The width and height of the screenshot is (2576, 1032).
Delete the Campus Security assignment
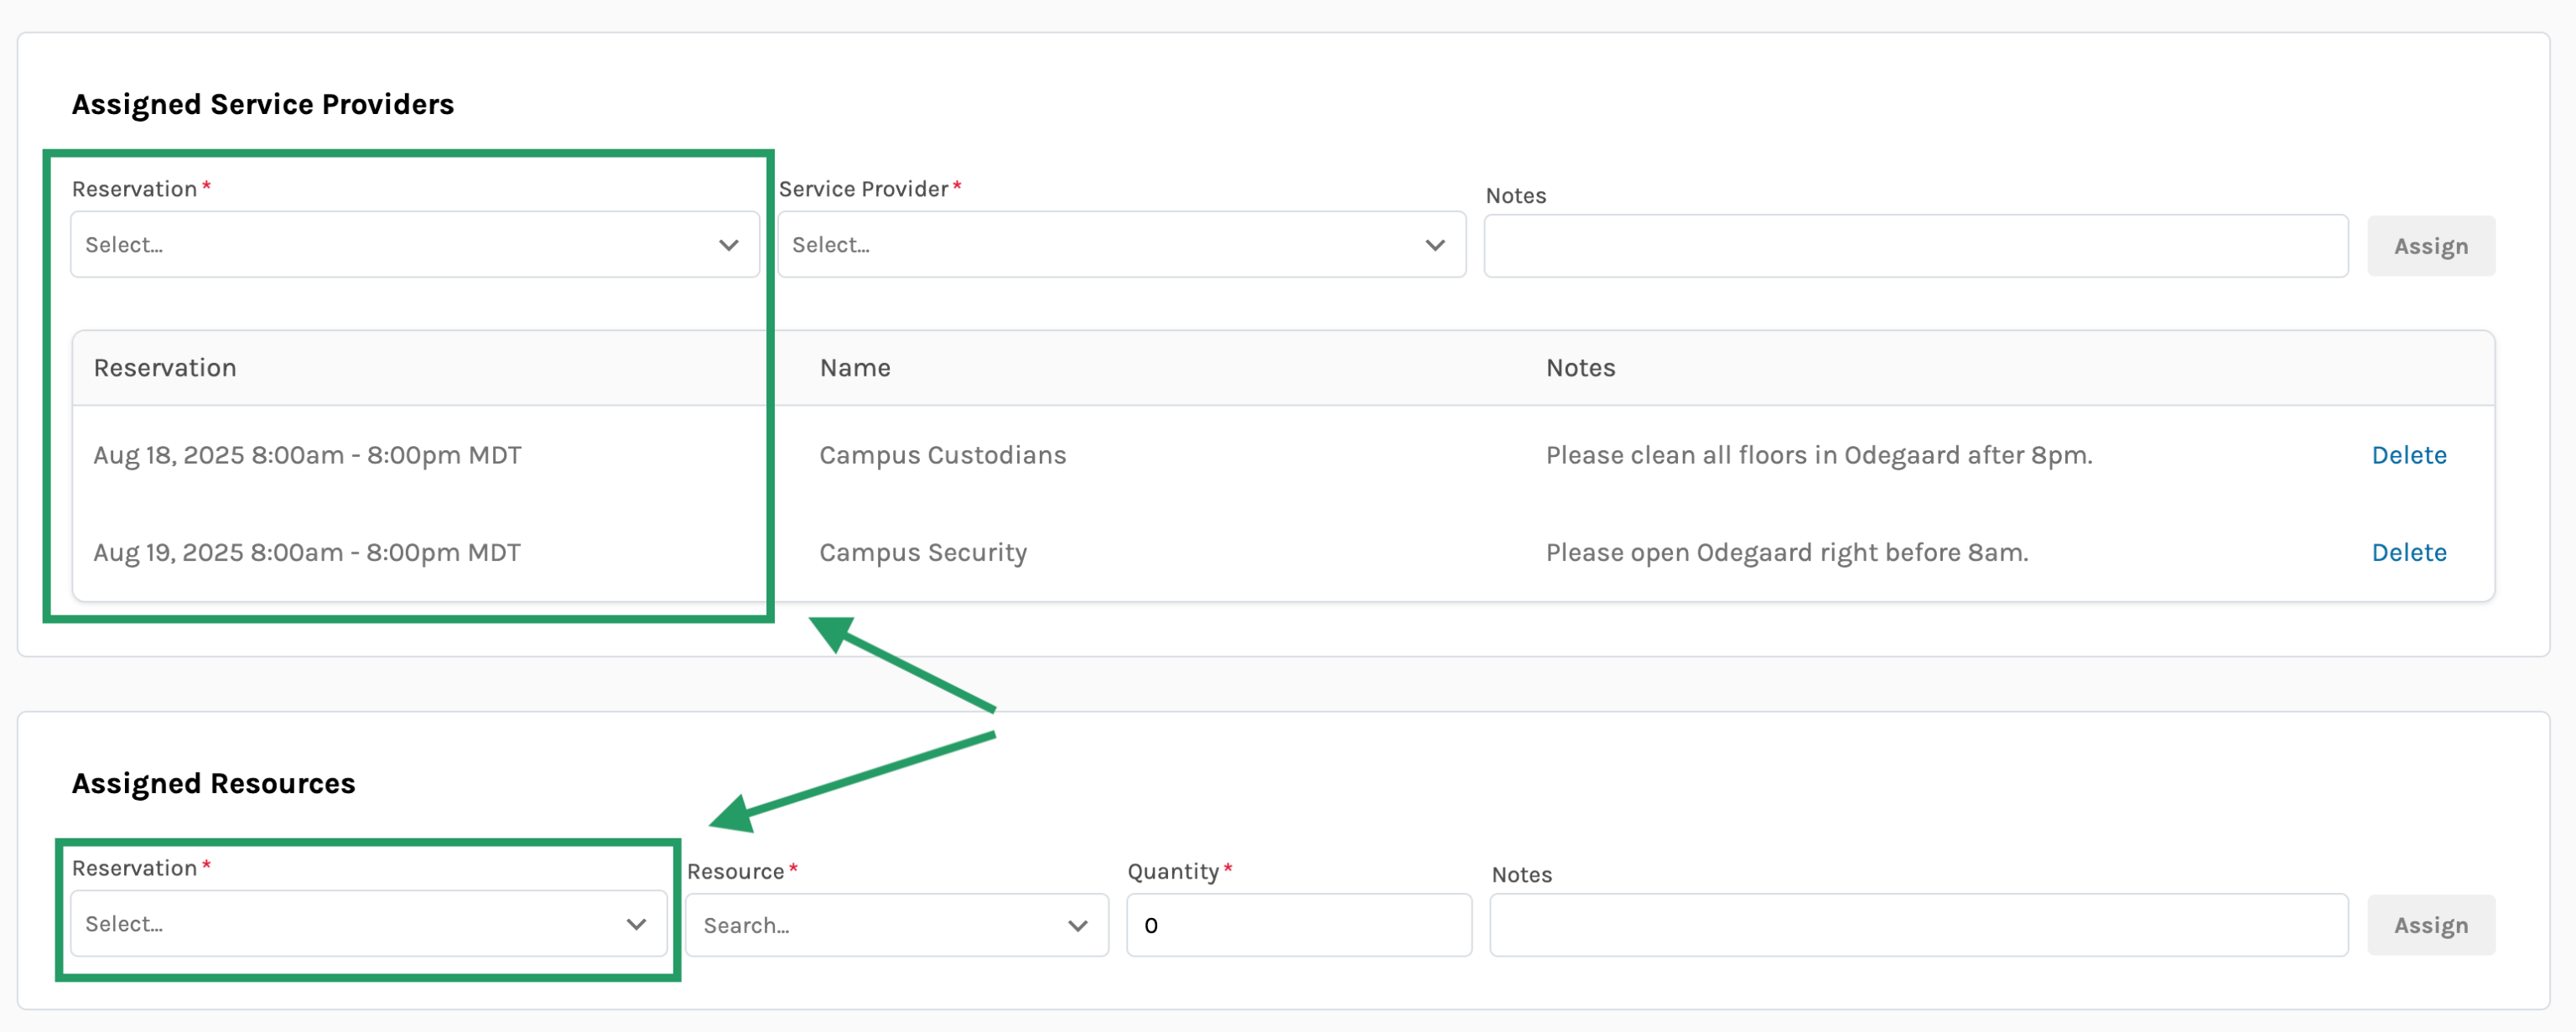pyautogui.click(x=2408, y=552)
